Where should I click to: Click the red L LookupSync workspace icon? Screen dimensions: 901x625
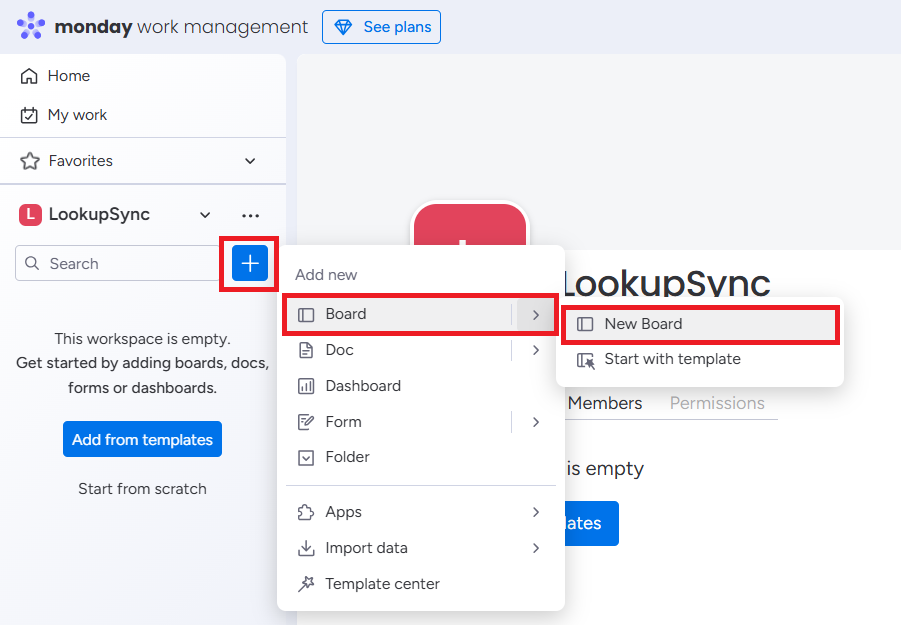pyautogui.click(x=30, y=214)
